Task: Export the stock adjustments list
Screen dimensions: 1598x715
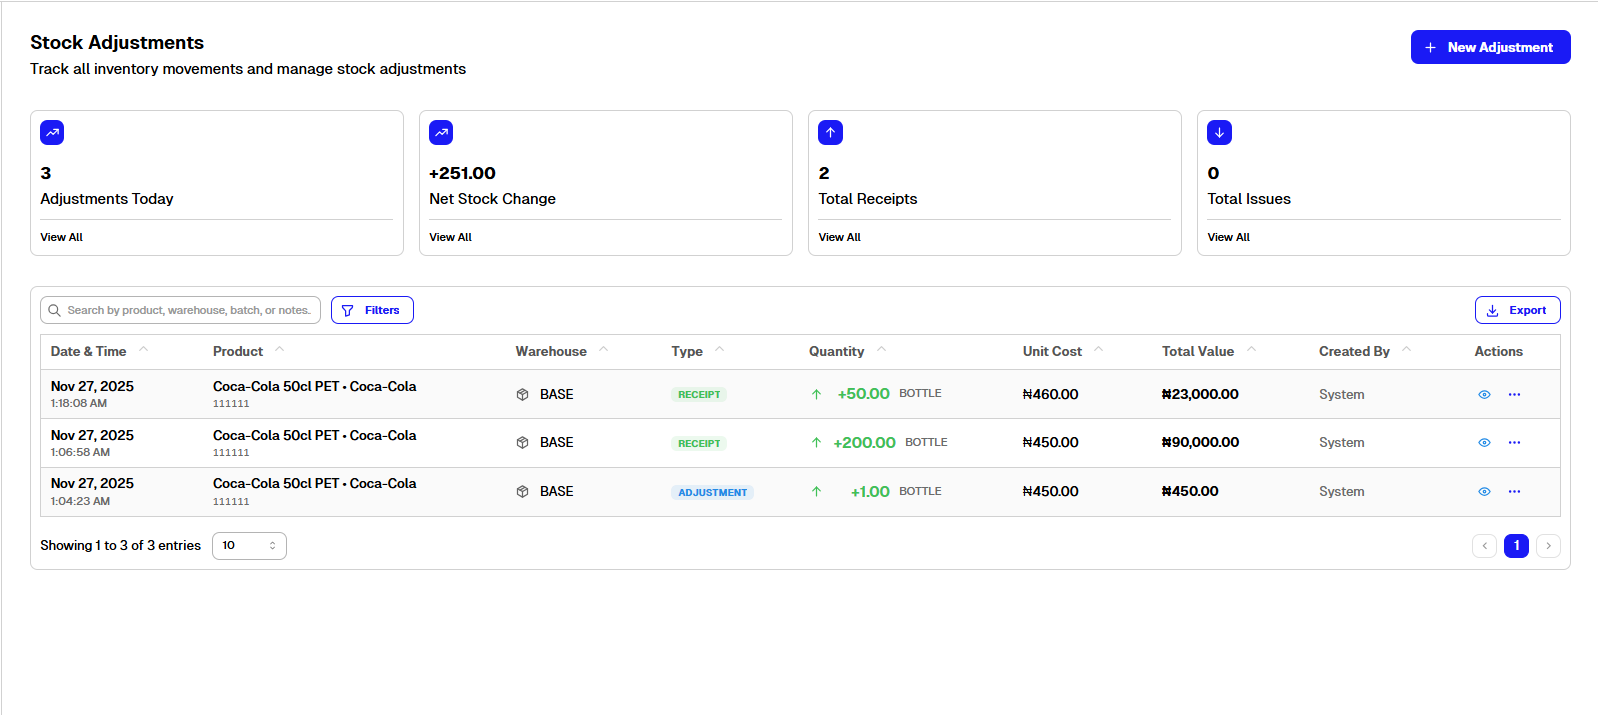Action: click(x=1517, y=310)
